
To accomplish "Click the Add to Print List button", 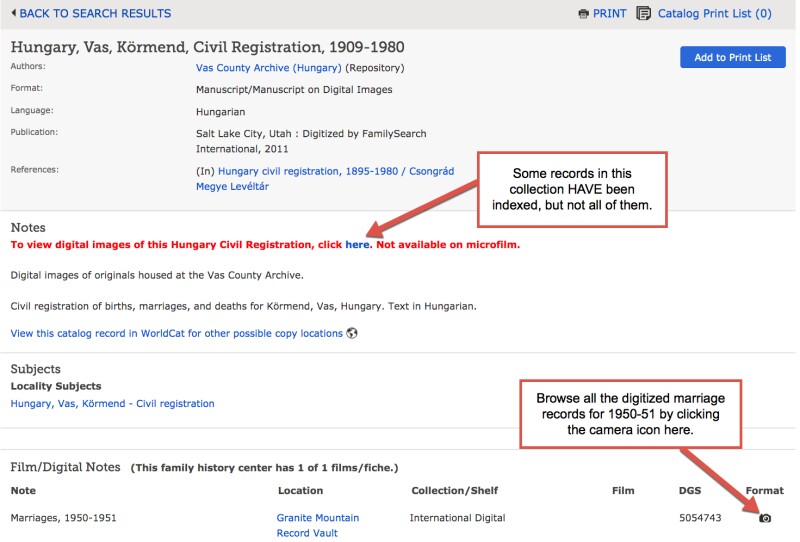I will [732, 57].
